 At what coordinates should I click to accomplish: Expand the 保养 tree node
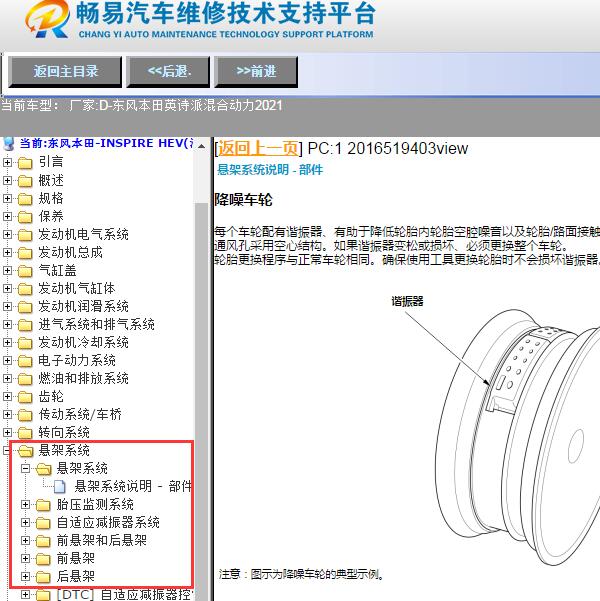[x=7, y=217]
